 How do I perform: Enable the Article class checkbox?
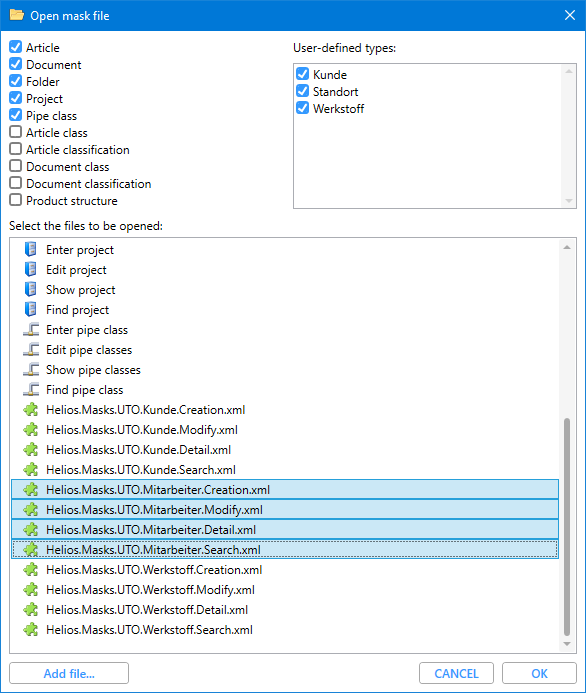coord(15,132)
